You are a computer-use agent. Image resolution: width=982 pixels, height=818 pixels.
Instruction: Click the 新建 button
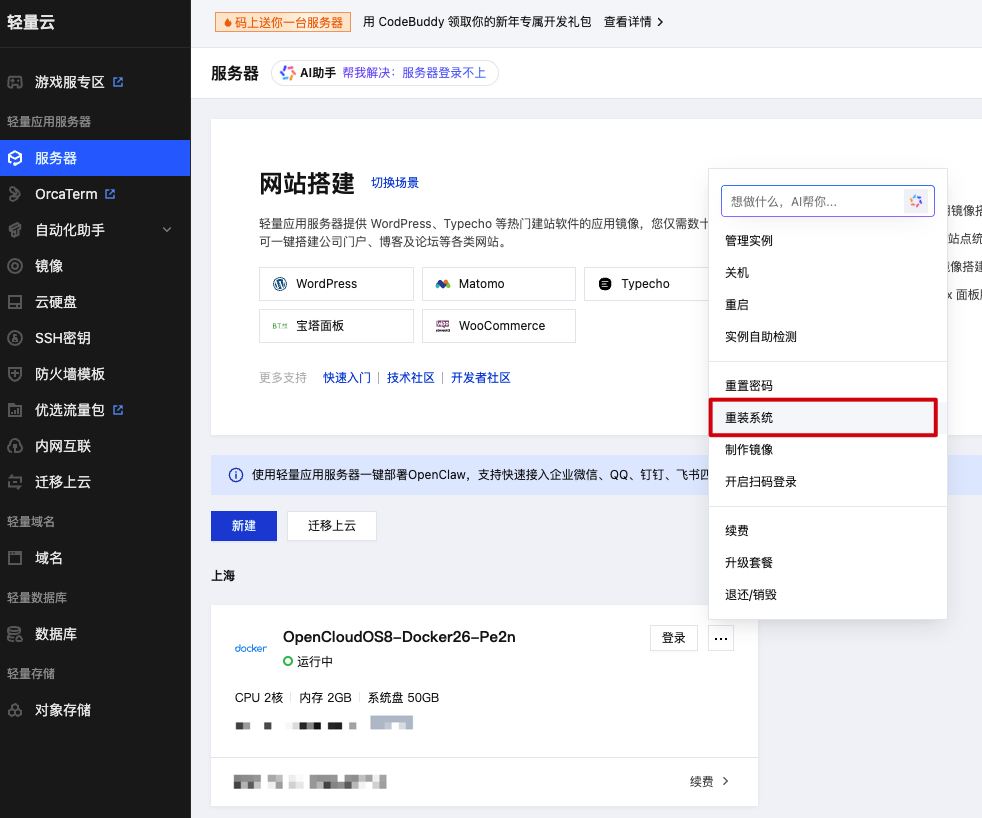[244, 525]
